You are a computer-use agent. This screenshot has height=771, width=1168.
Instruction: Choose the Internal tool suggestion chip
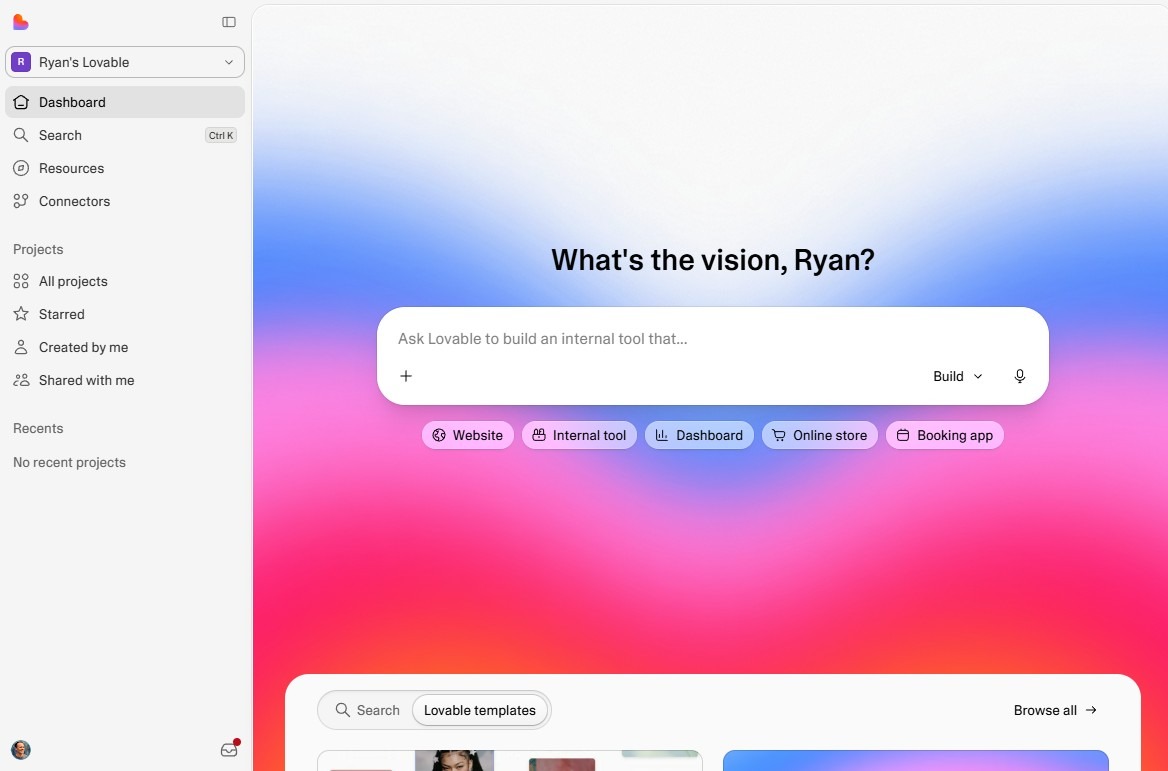pos(580,435)
